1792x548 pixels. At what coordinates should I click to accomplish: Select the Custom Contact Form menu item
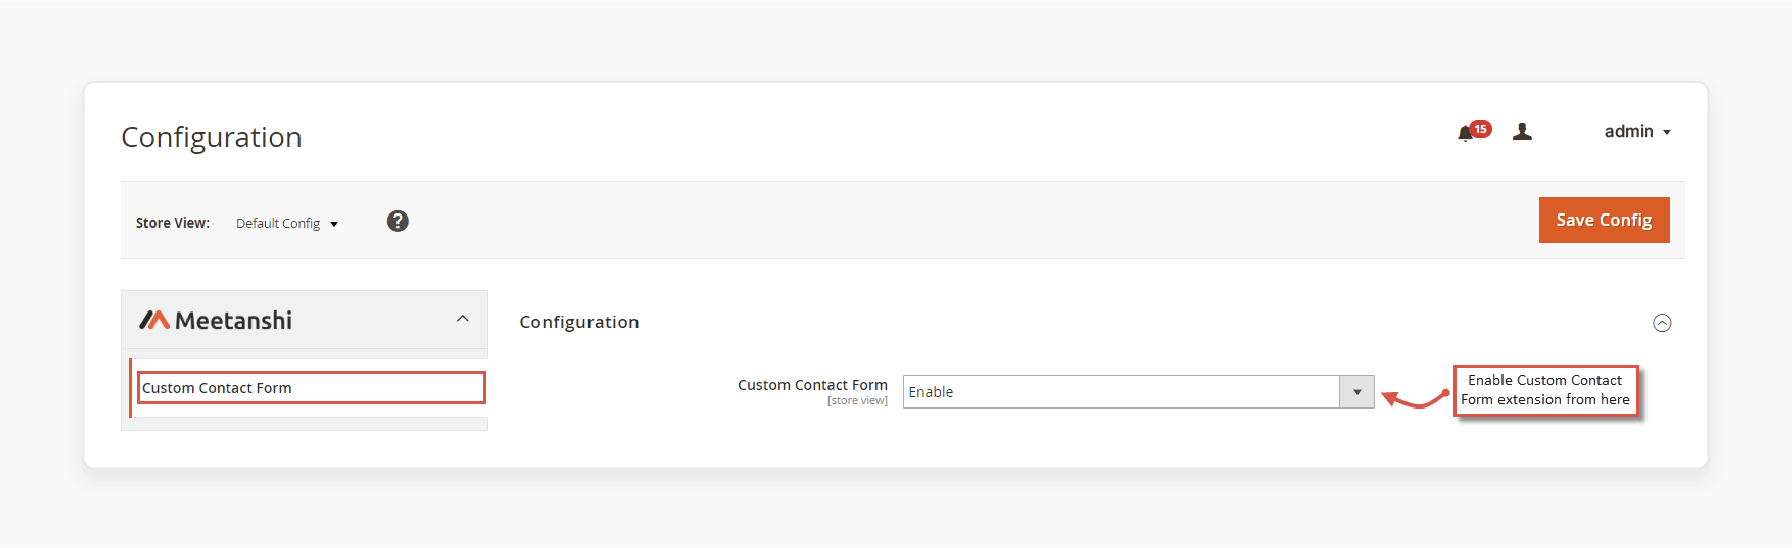(x=311, y=388)
